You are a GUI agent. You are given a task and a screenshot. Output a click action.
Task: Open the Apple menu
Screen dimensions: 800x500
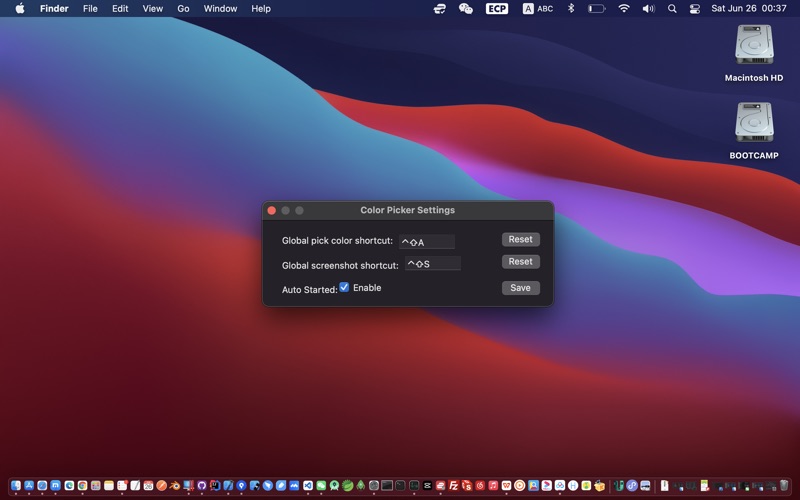[20, 9]
